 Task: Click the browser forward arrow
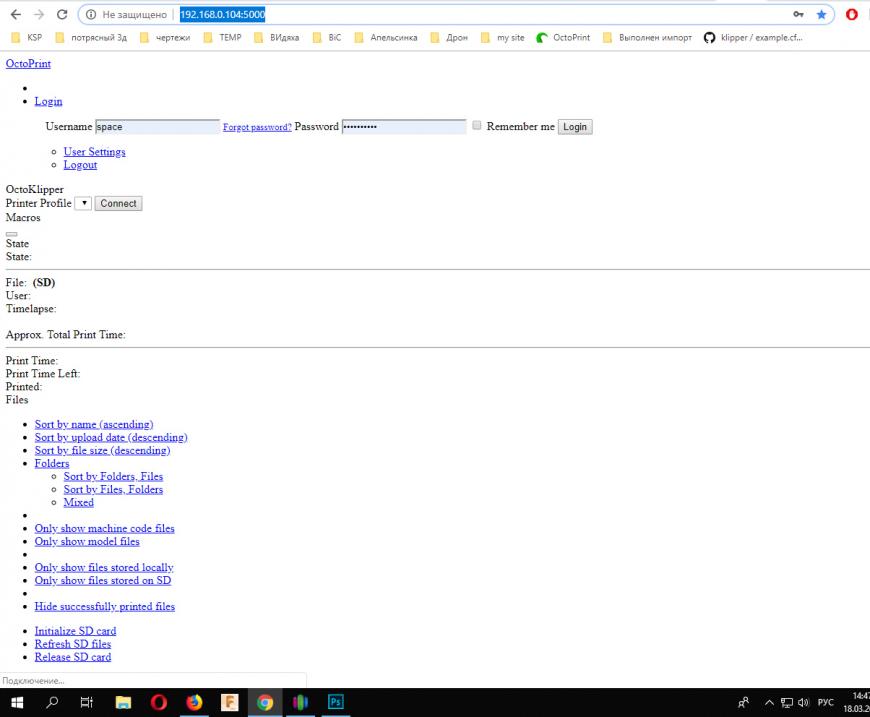click(39, 14)
